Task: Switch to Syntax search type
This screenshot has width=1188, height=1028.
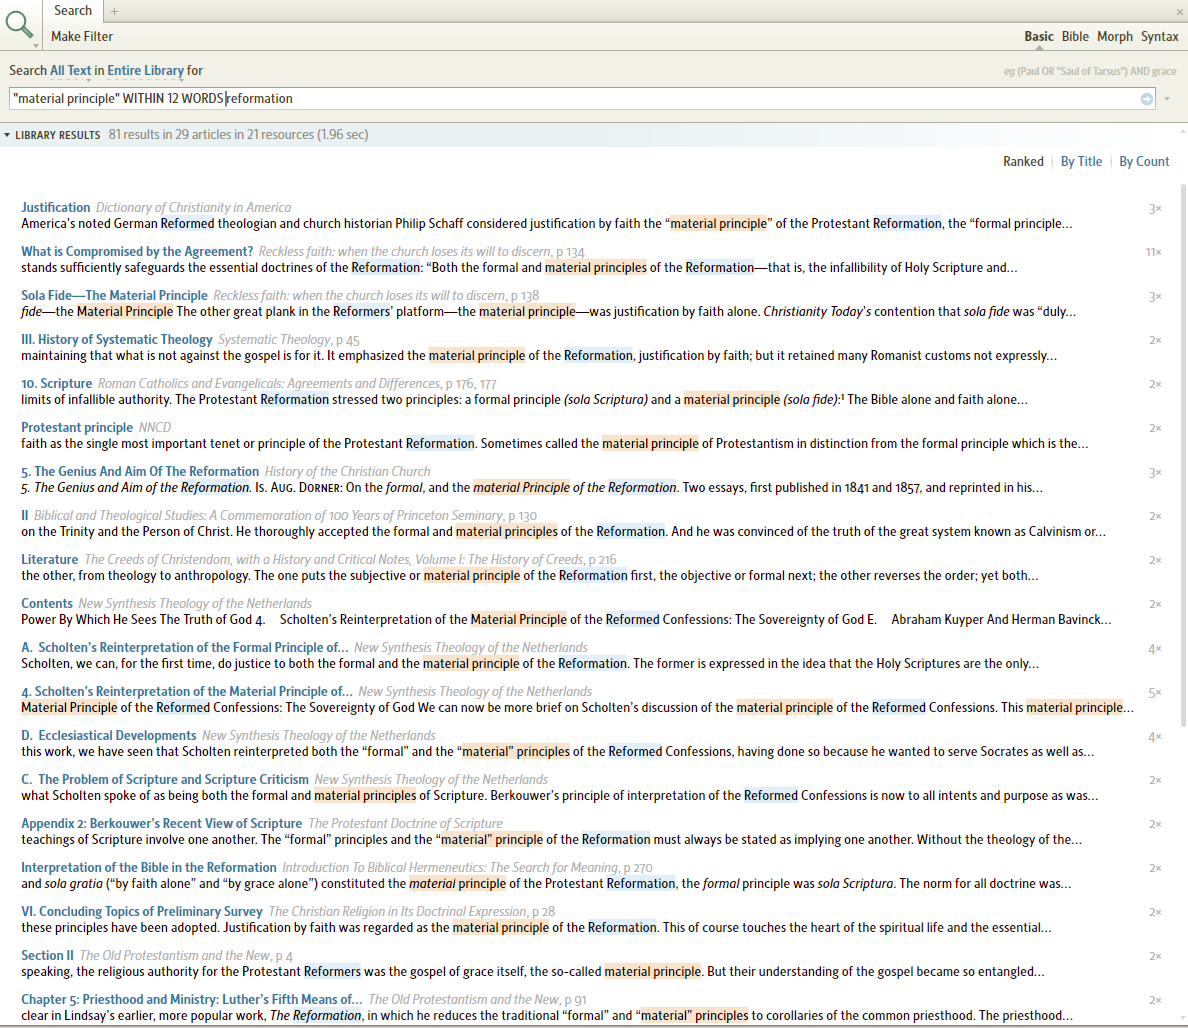Action: [1159, 36]
